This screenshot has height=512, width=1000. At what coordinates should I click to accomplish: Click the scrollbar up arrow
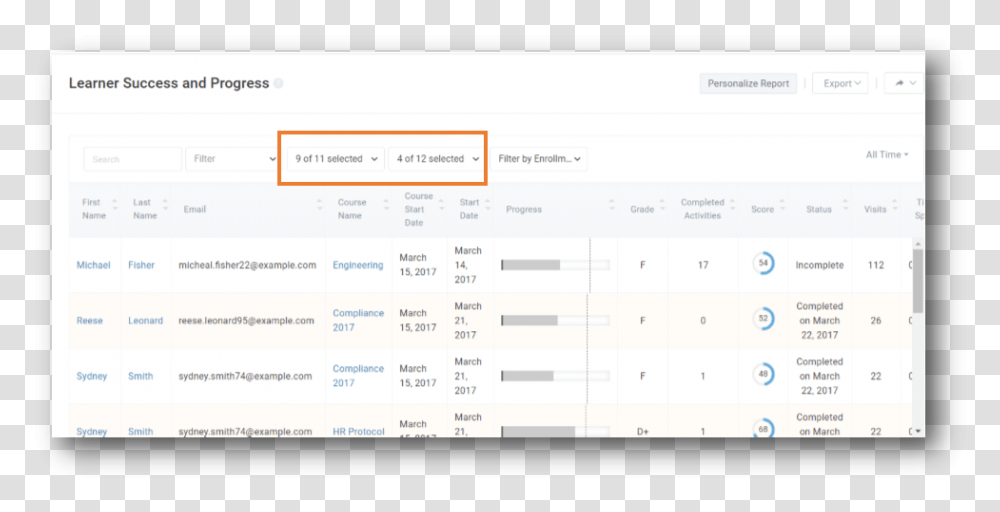tap(918, 244)
